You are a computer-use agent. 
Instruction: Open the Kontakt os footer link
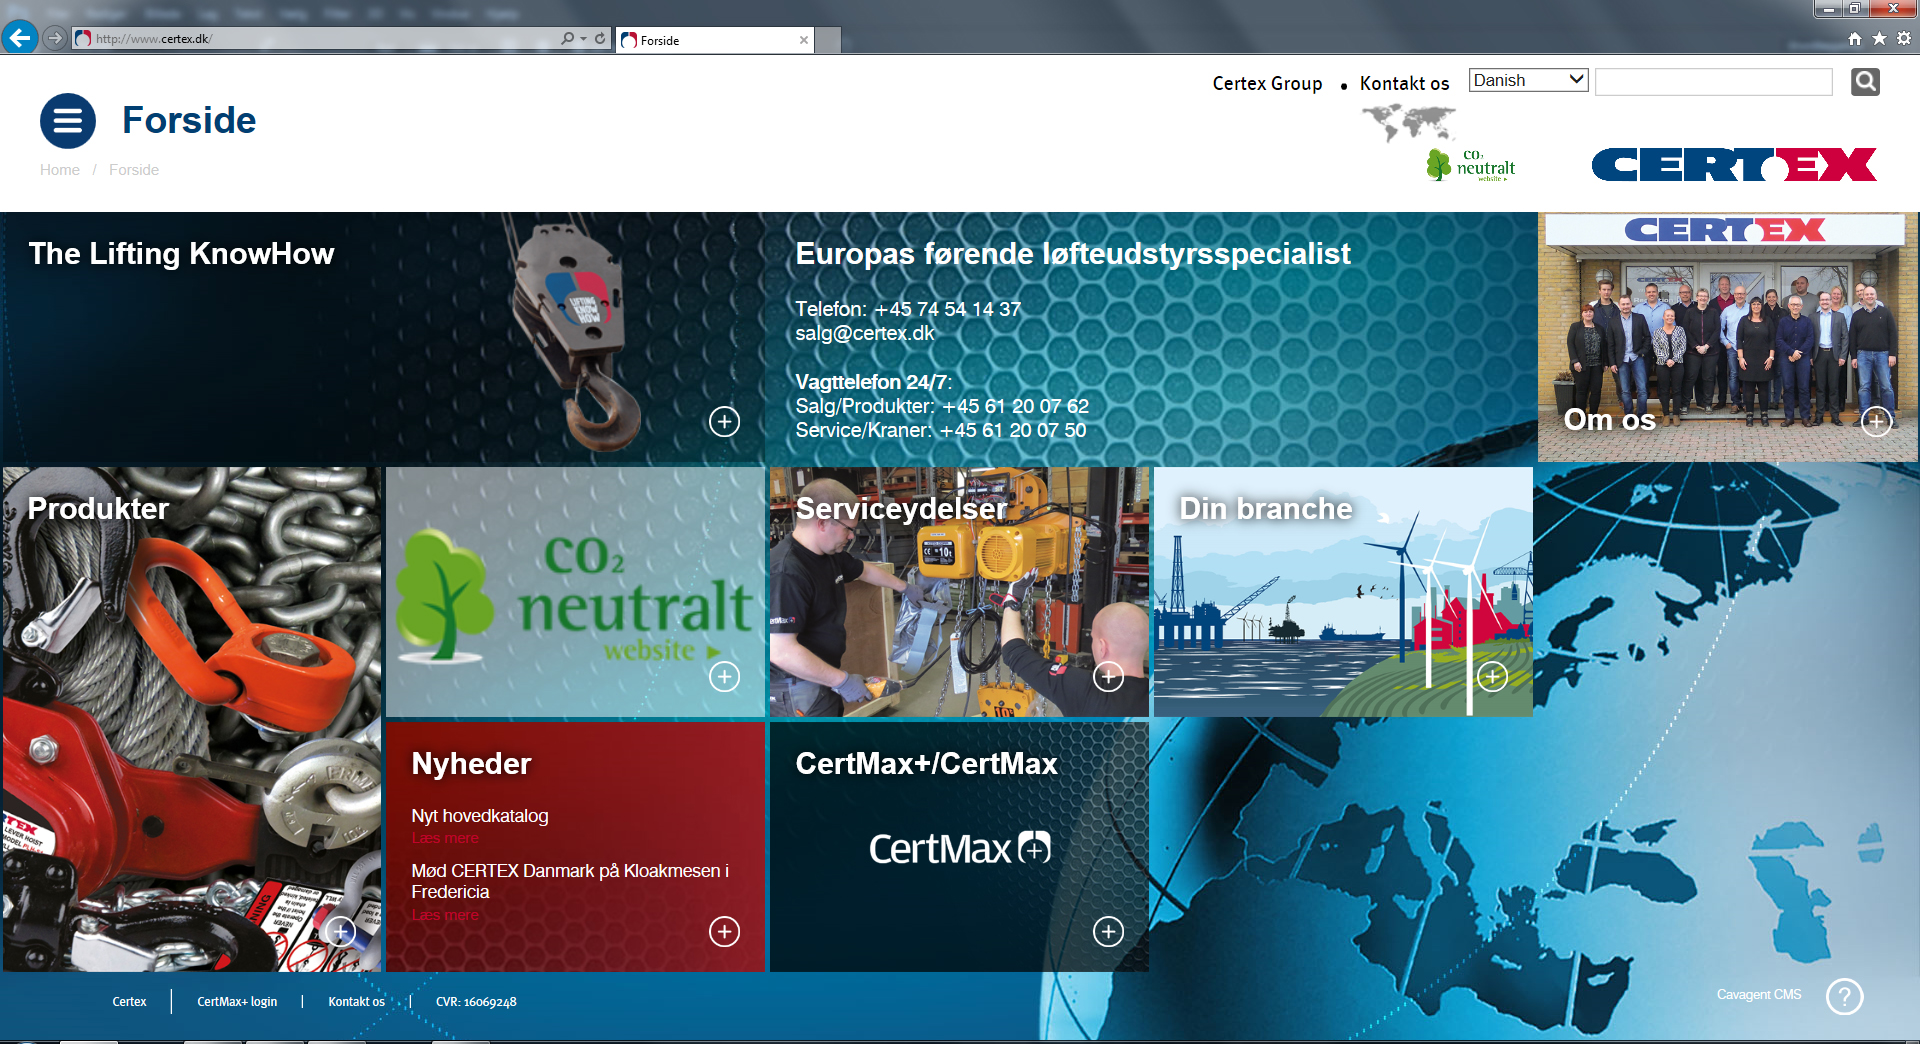[x=356, y=1002]
